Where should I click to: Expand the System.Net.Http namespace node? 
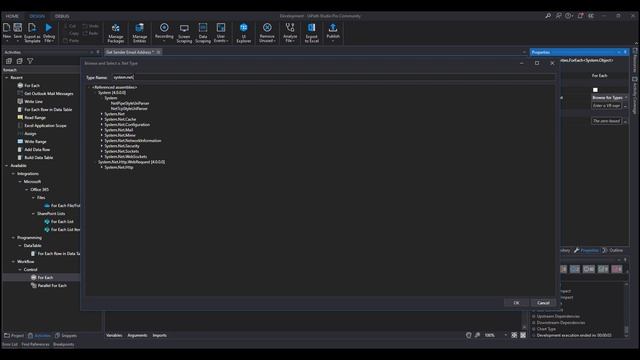coord(102,167)
